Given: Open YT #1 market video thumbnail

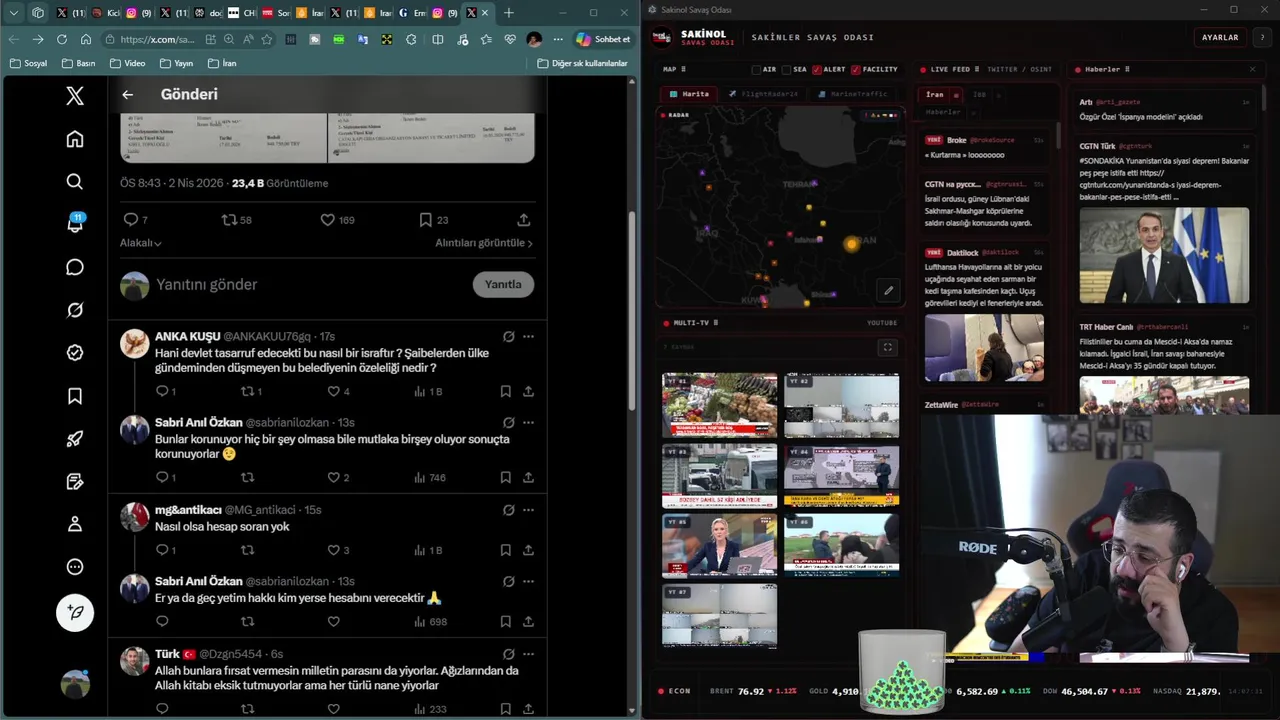Looking at the screenshot, I should pos(719,405).
